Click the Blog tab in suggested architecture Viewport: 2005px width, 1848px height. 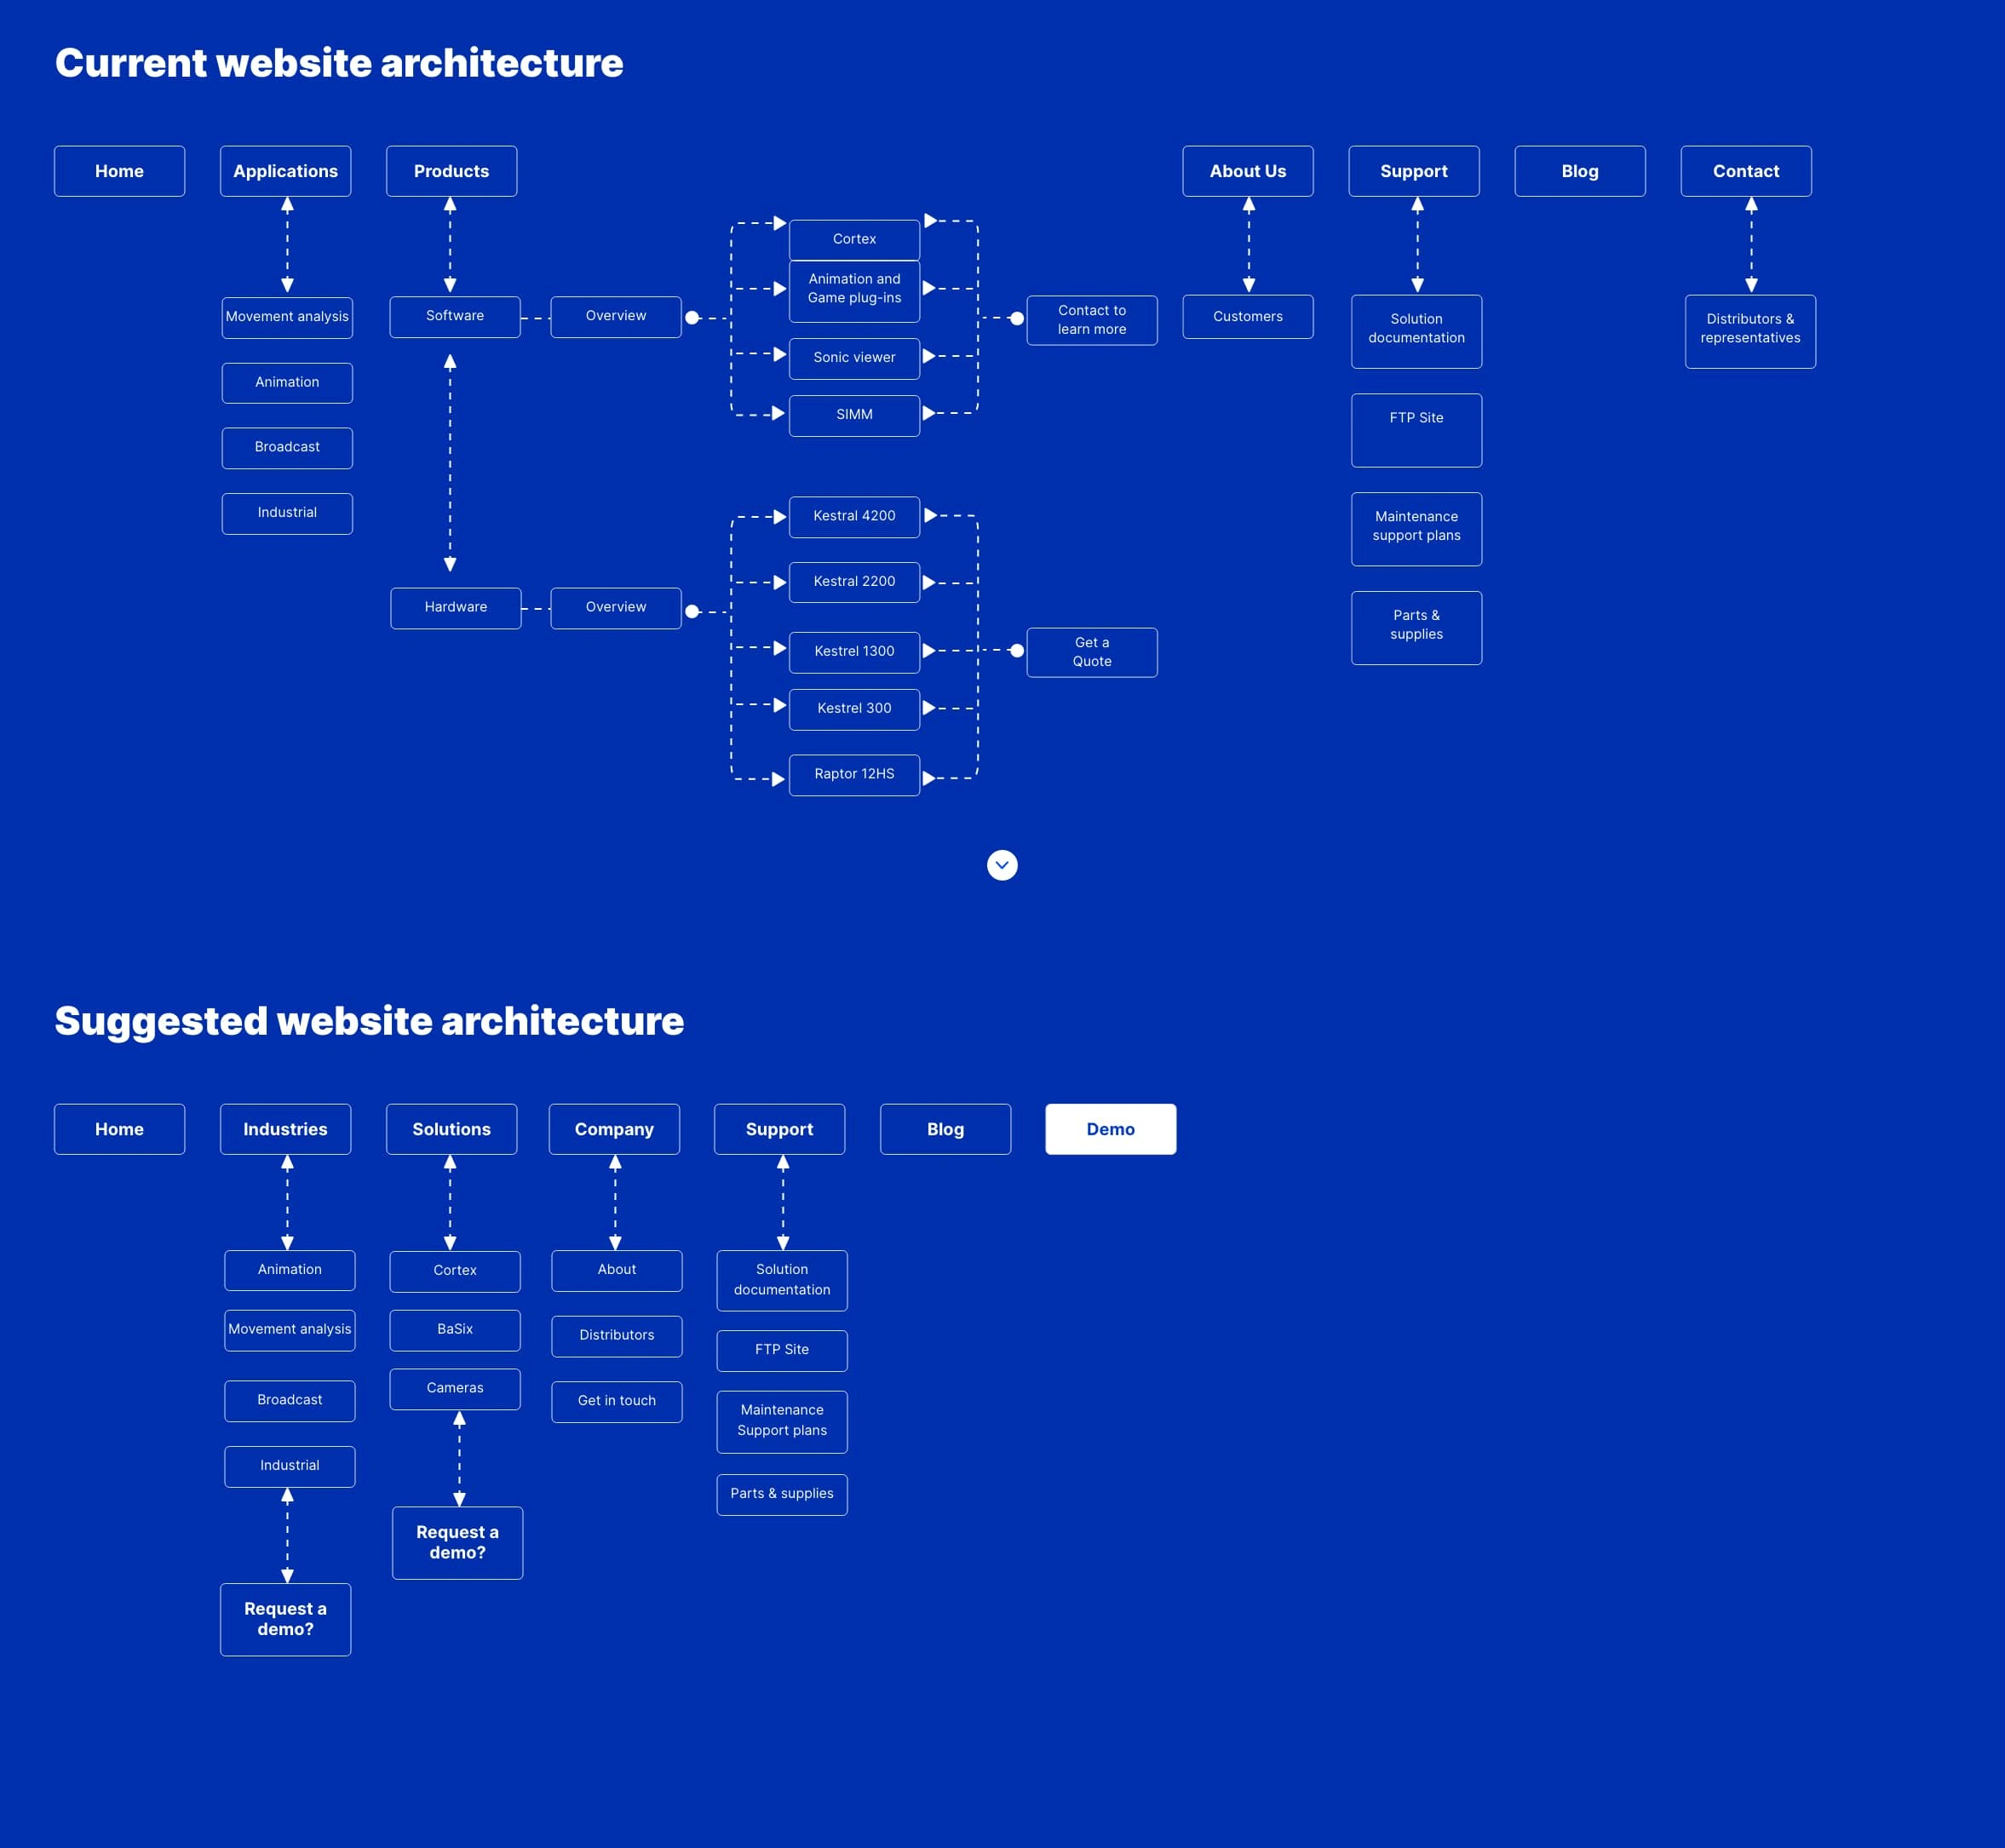(x=945, y=1127)
